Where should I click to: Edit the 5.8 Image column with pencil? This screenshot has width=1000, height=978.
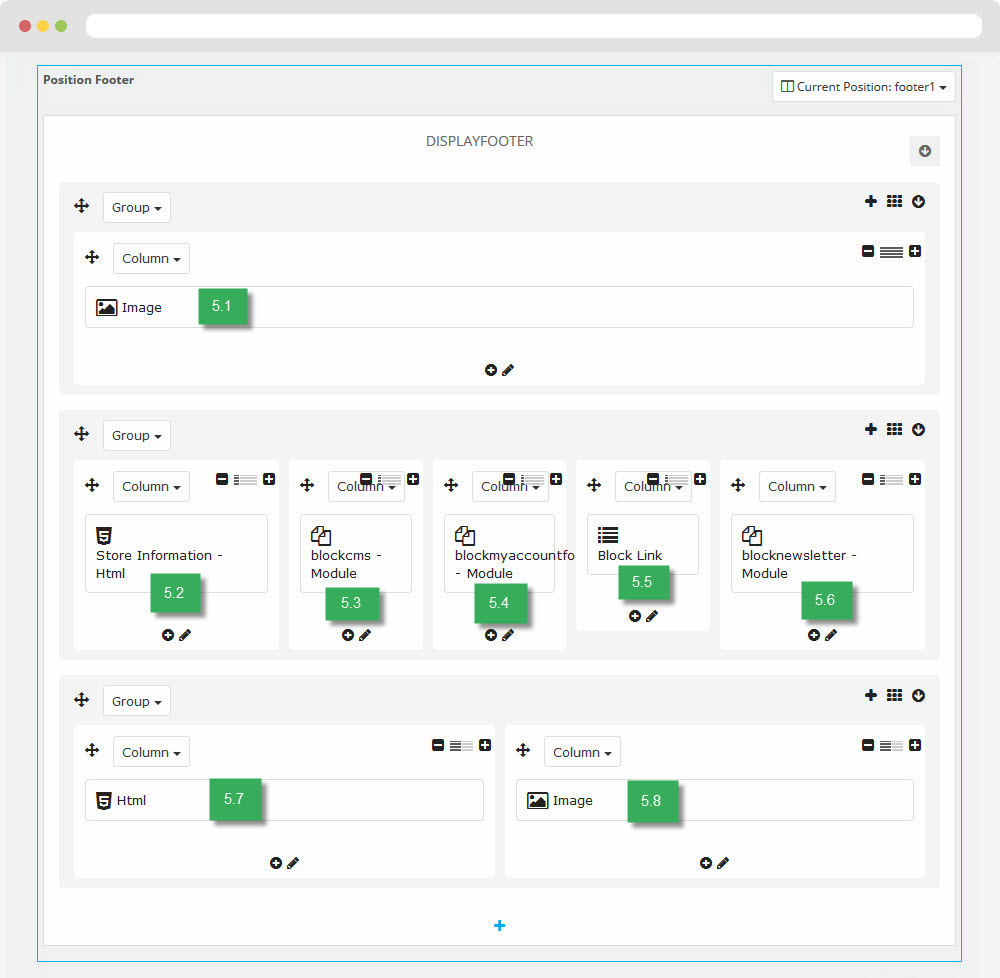click(x=723, y=863)
